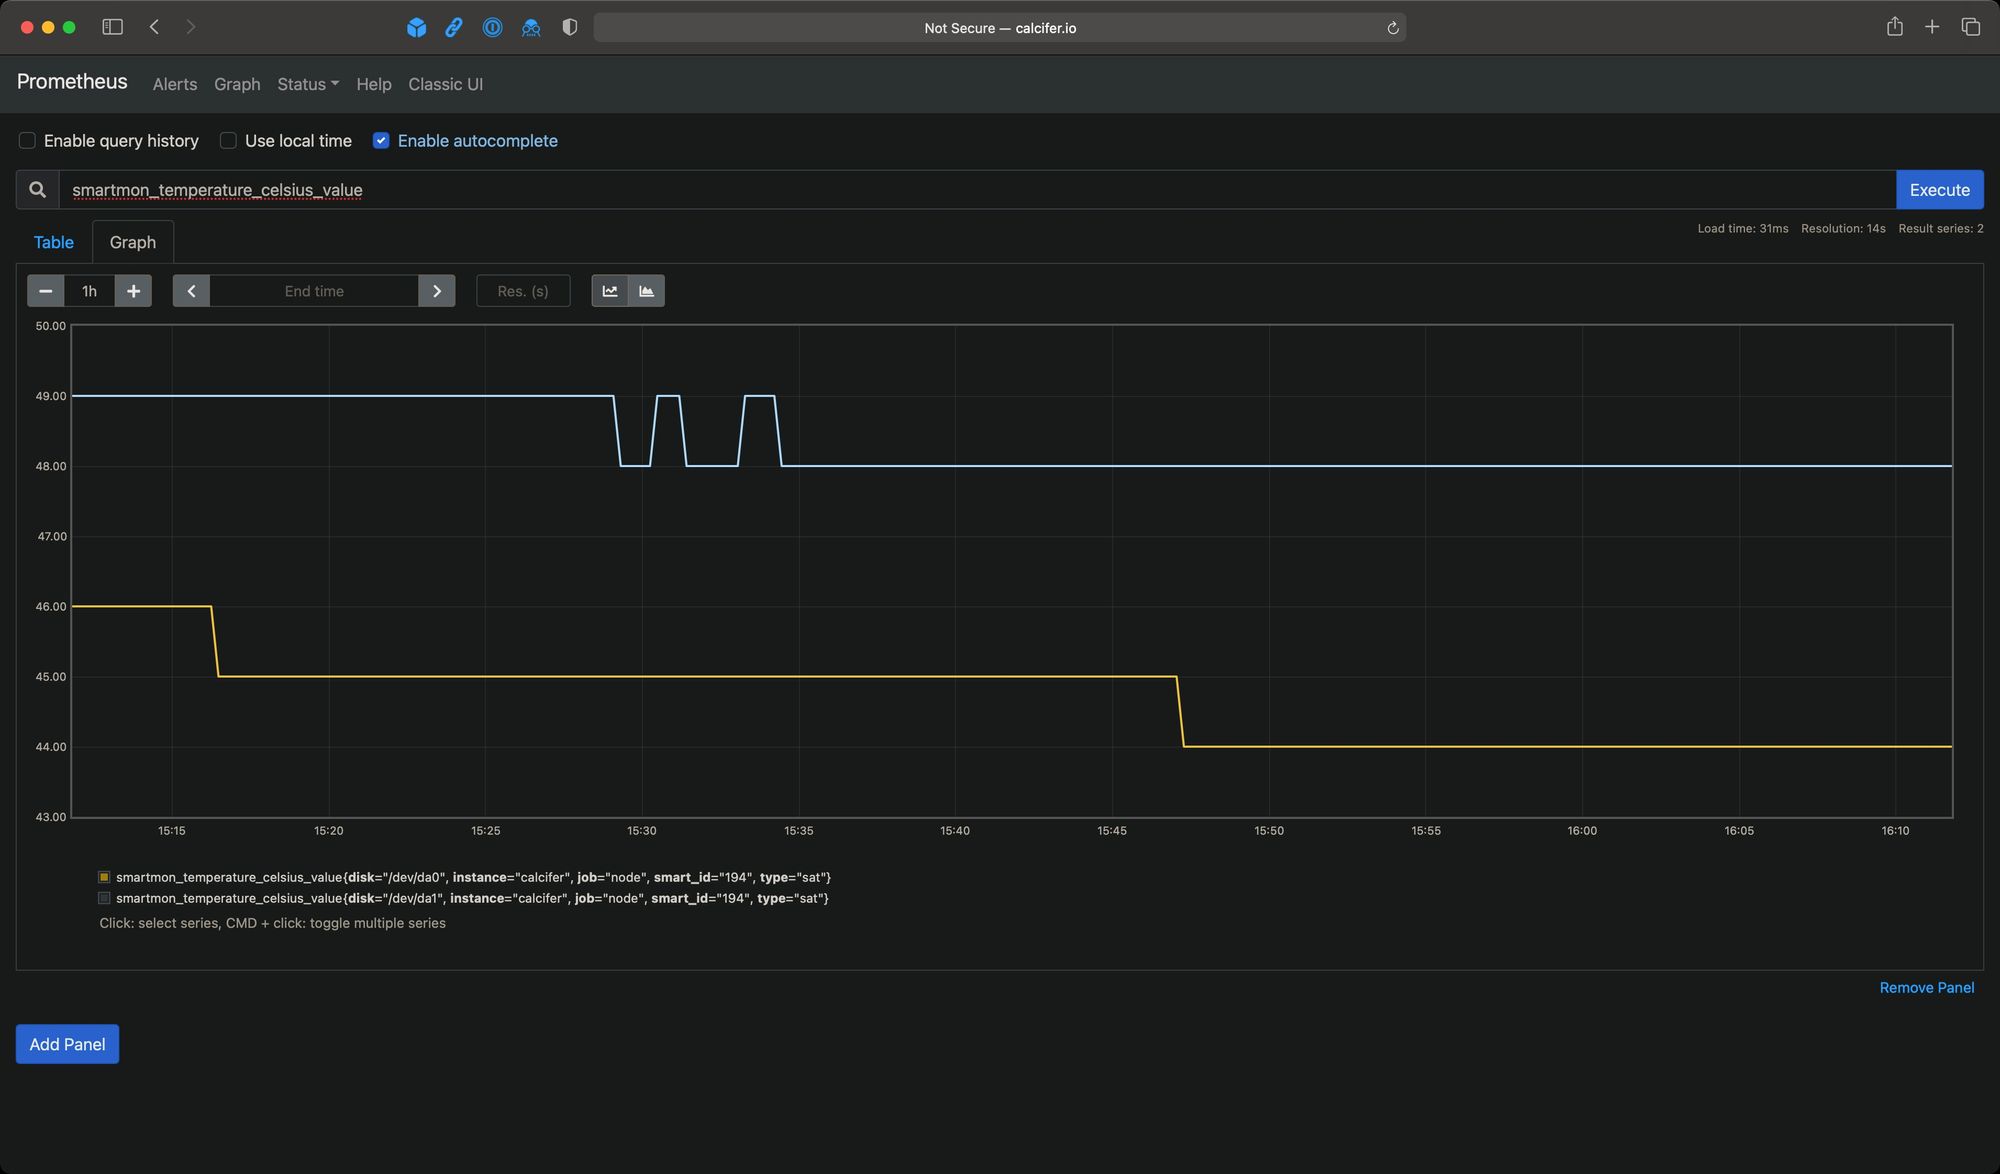Image resolution: width=2000 pixels, height=1174 pixels.
Task: Switch to the Table tab
Action: tap(53, 242)
